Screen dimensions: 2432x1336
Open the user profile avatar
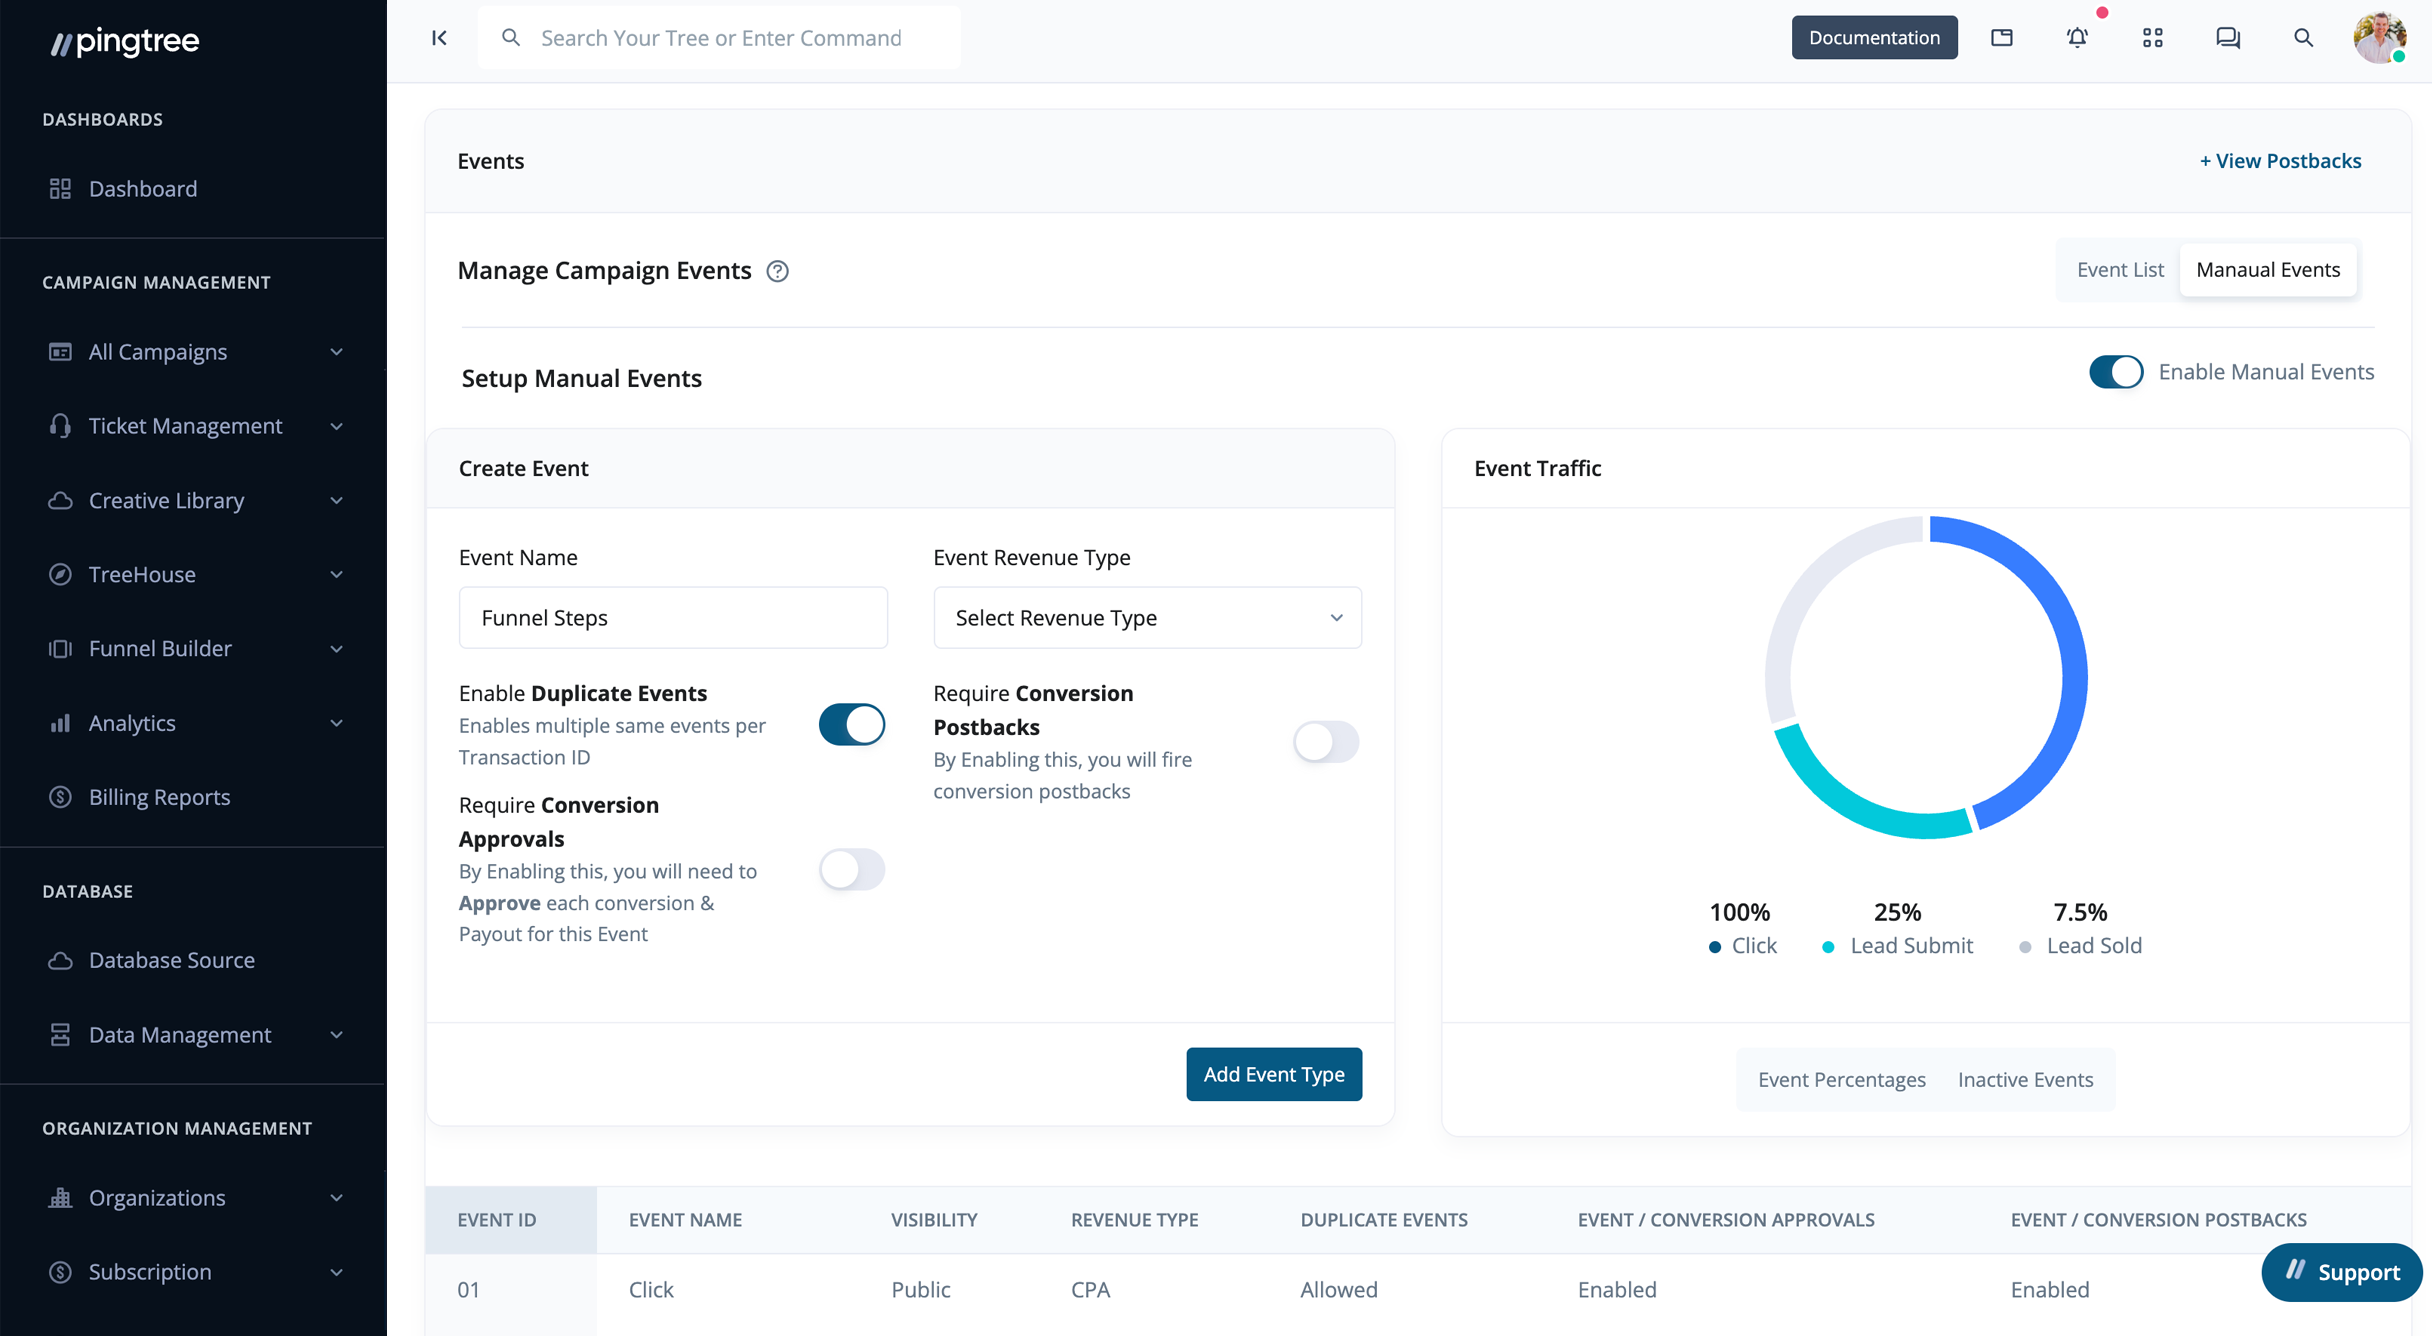tap(2379, 38)
